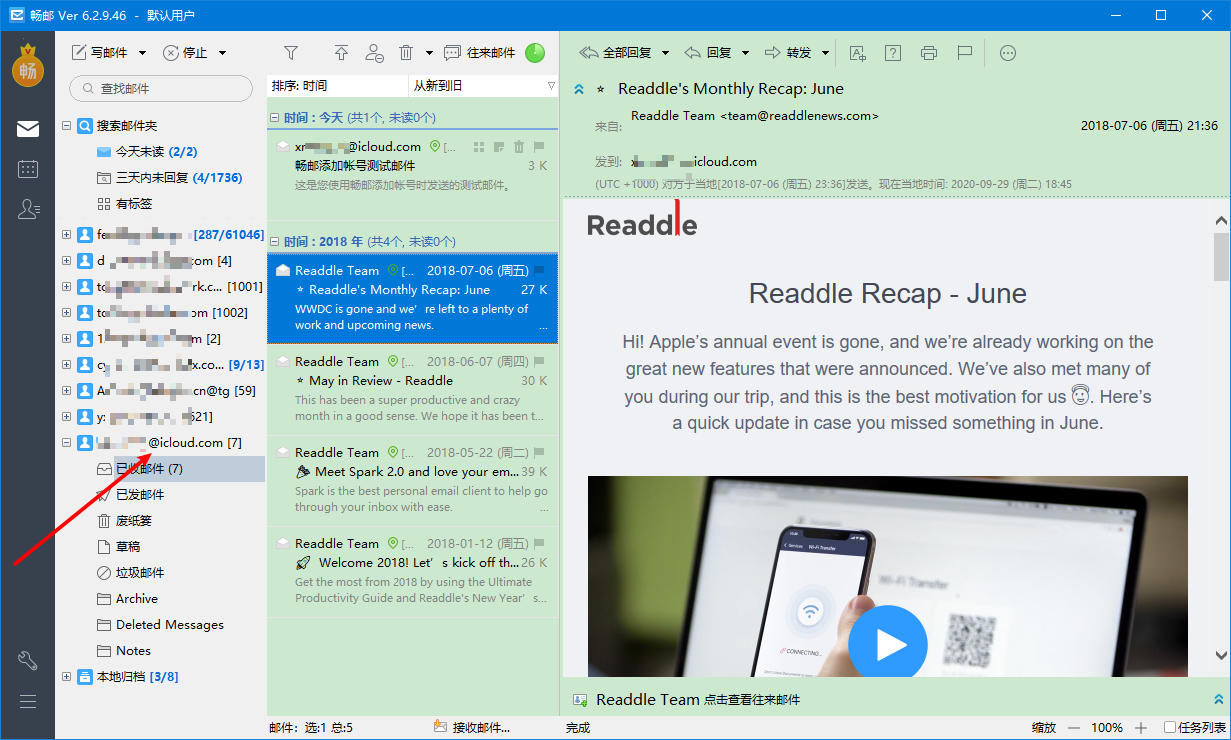Play the video in the email body
This screenshot has width=1231, height=740.
(x=887, y=645)
